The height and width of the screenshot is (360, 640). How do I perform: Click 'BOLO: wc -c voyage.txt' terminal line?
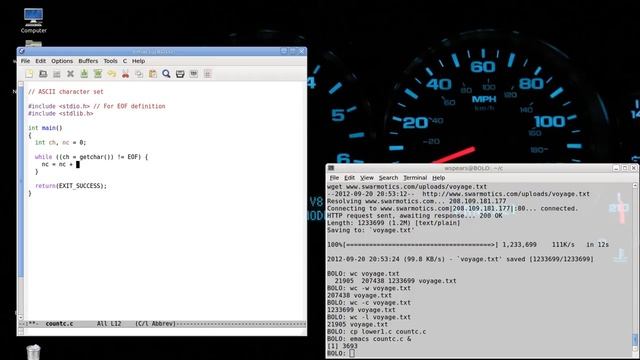[369, 303]
